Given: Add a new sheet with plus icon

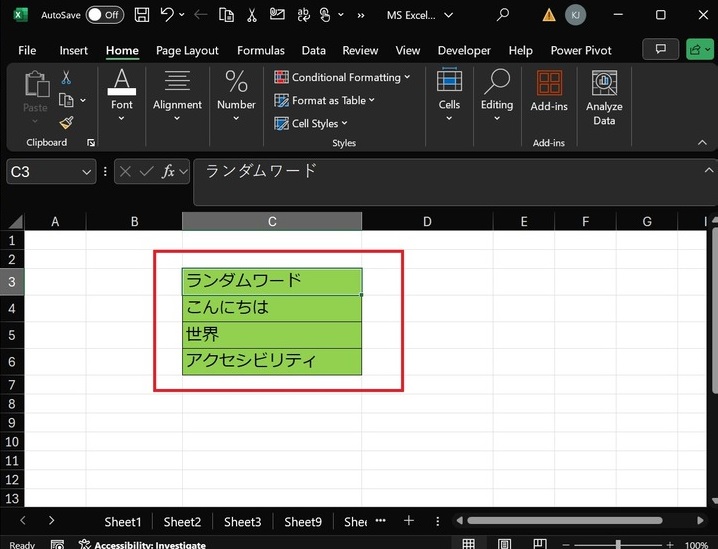Looking at the screenshot, I should (x=408, y=521).
